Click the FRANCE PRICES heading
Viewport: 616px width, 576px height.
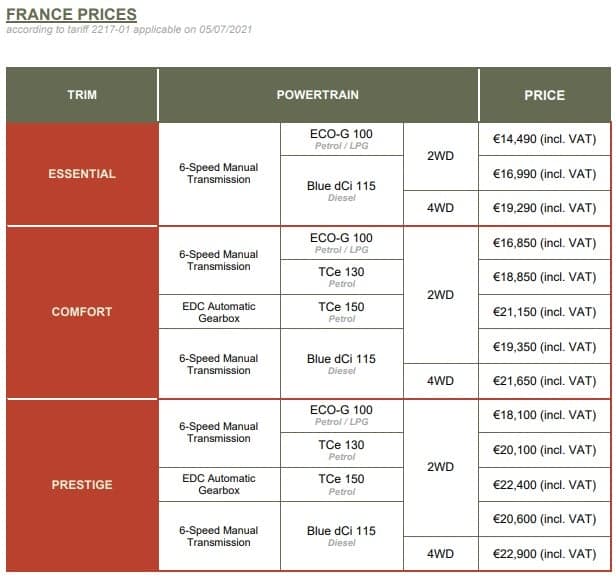click(71, 15)
